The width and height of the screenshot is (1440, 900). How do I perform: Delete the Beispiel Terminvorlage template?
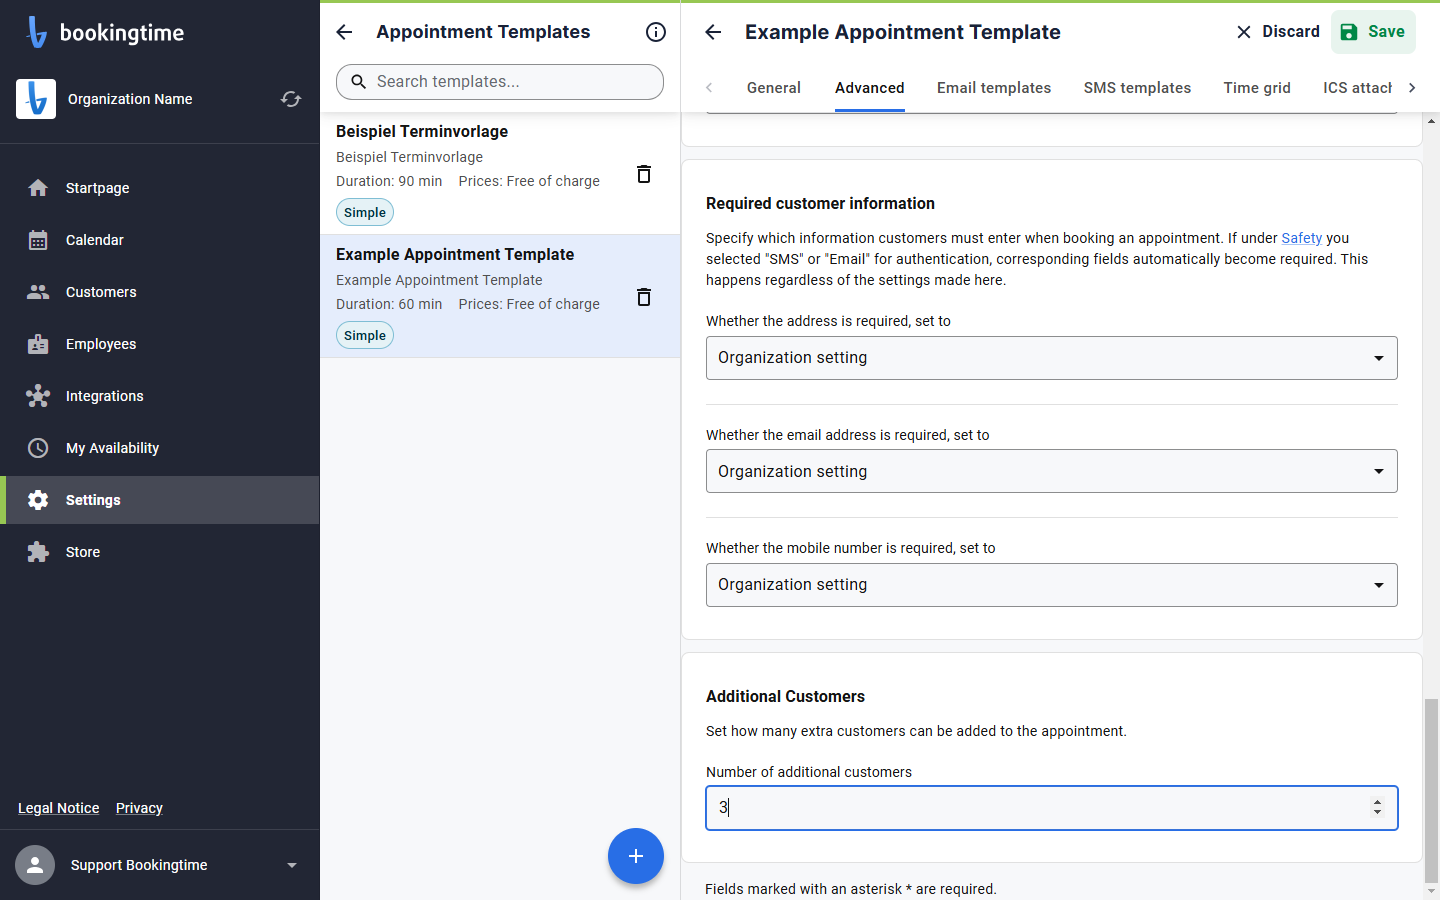644,174
